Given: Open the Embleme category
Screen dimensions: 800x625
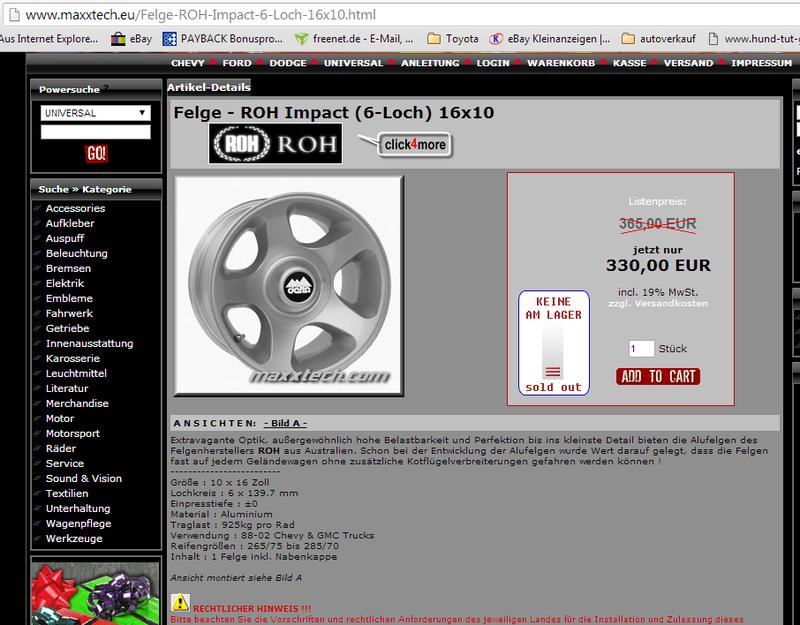Looking at the screenshot, I should click(69, 298).
